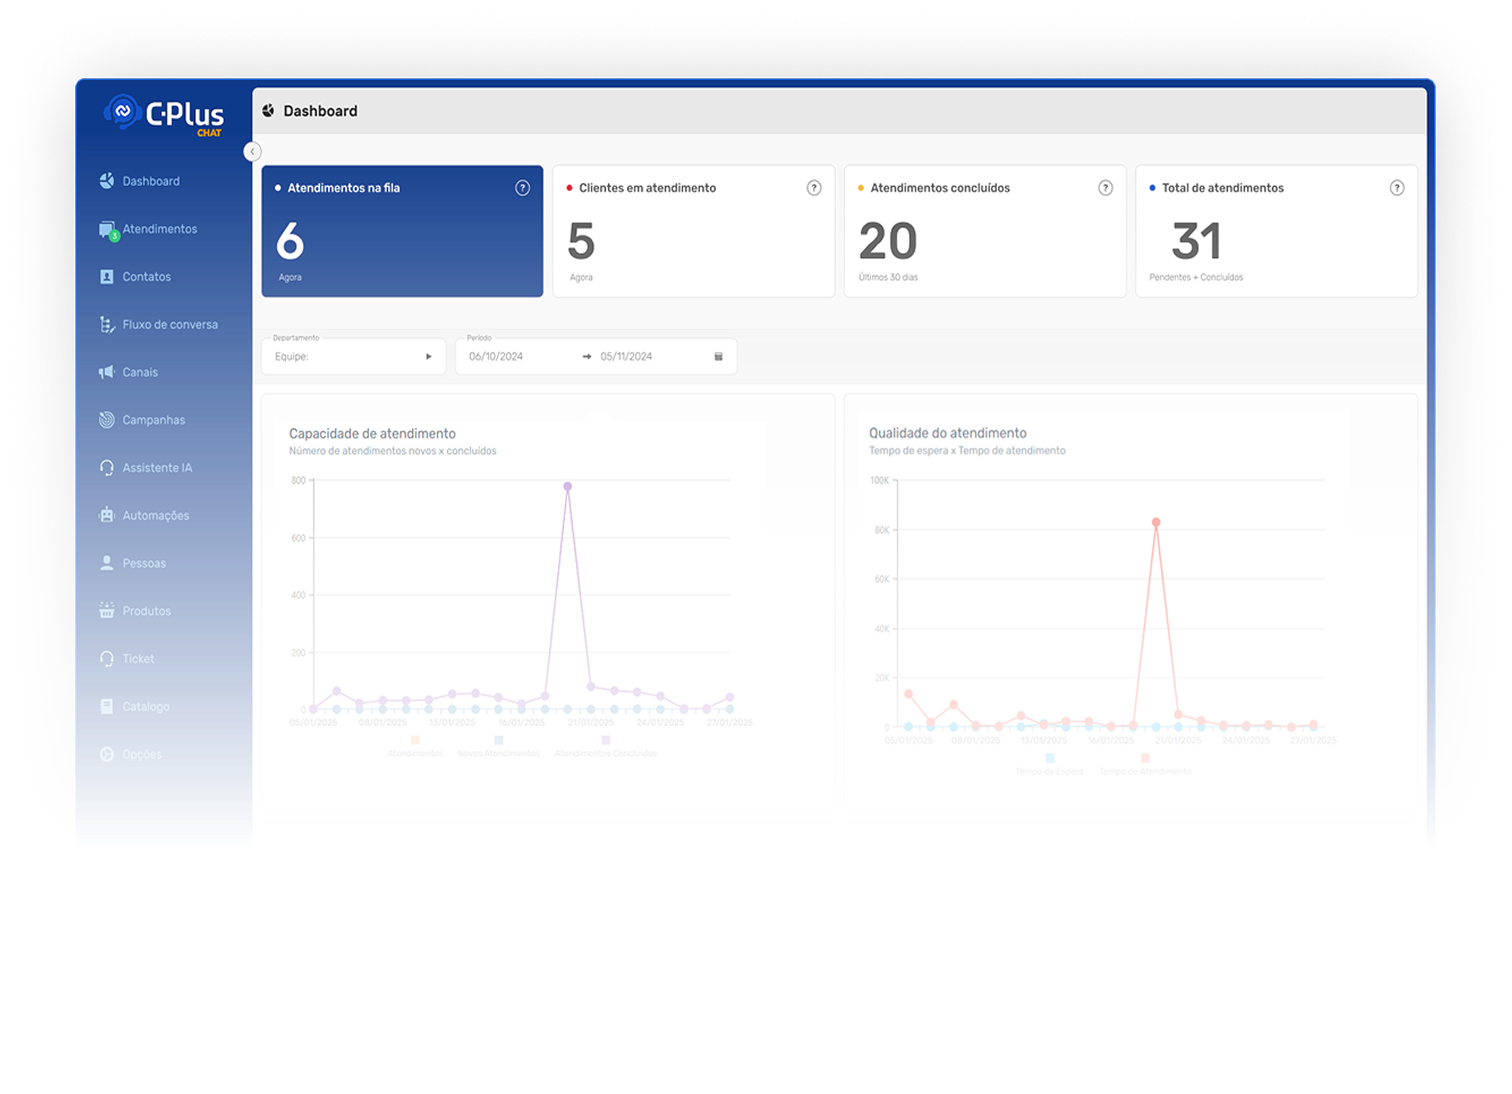The width and height of the screenshot is (1512, 1094).
Task: Click the Automações robot icon
Action: [x=107, y=515]
